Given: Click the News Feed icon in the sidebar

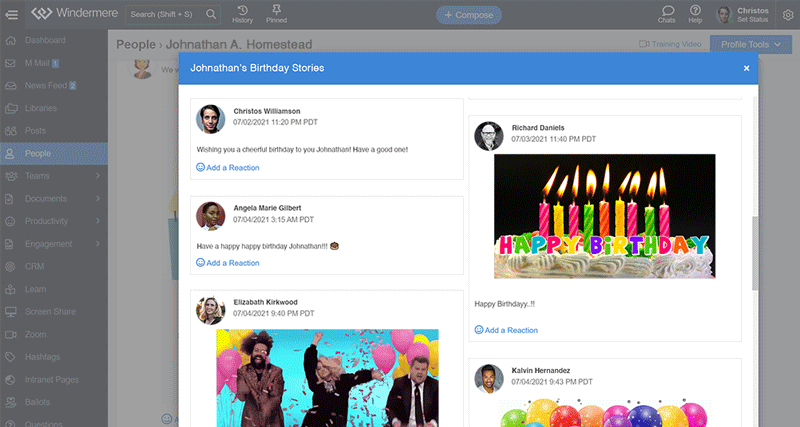Looking at the screenshot, I should 11,86.
